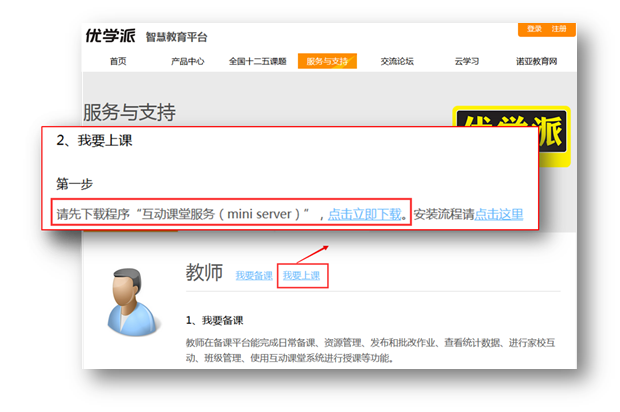The height and width of the screenshot is (412, 620).
Task: Click the 注册 register button
Action: pos(559,29)
